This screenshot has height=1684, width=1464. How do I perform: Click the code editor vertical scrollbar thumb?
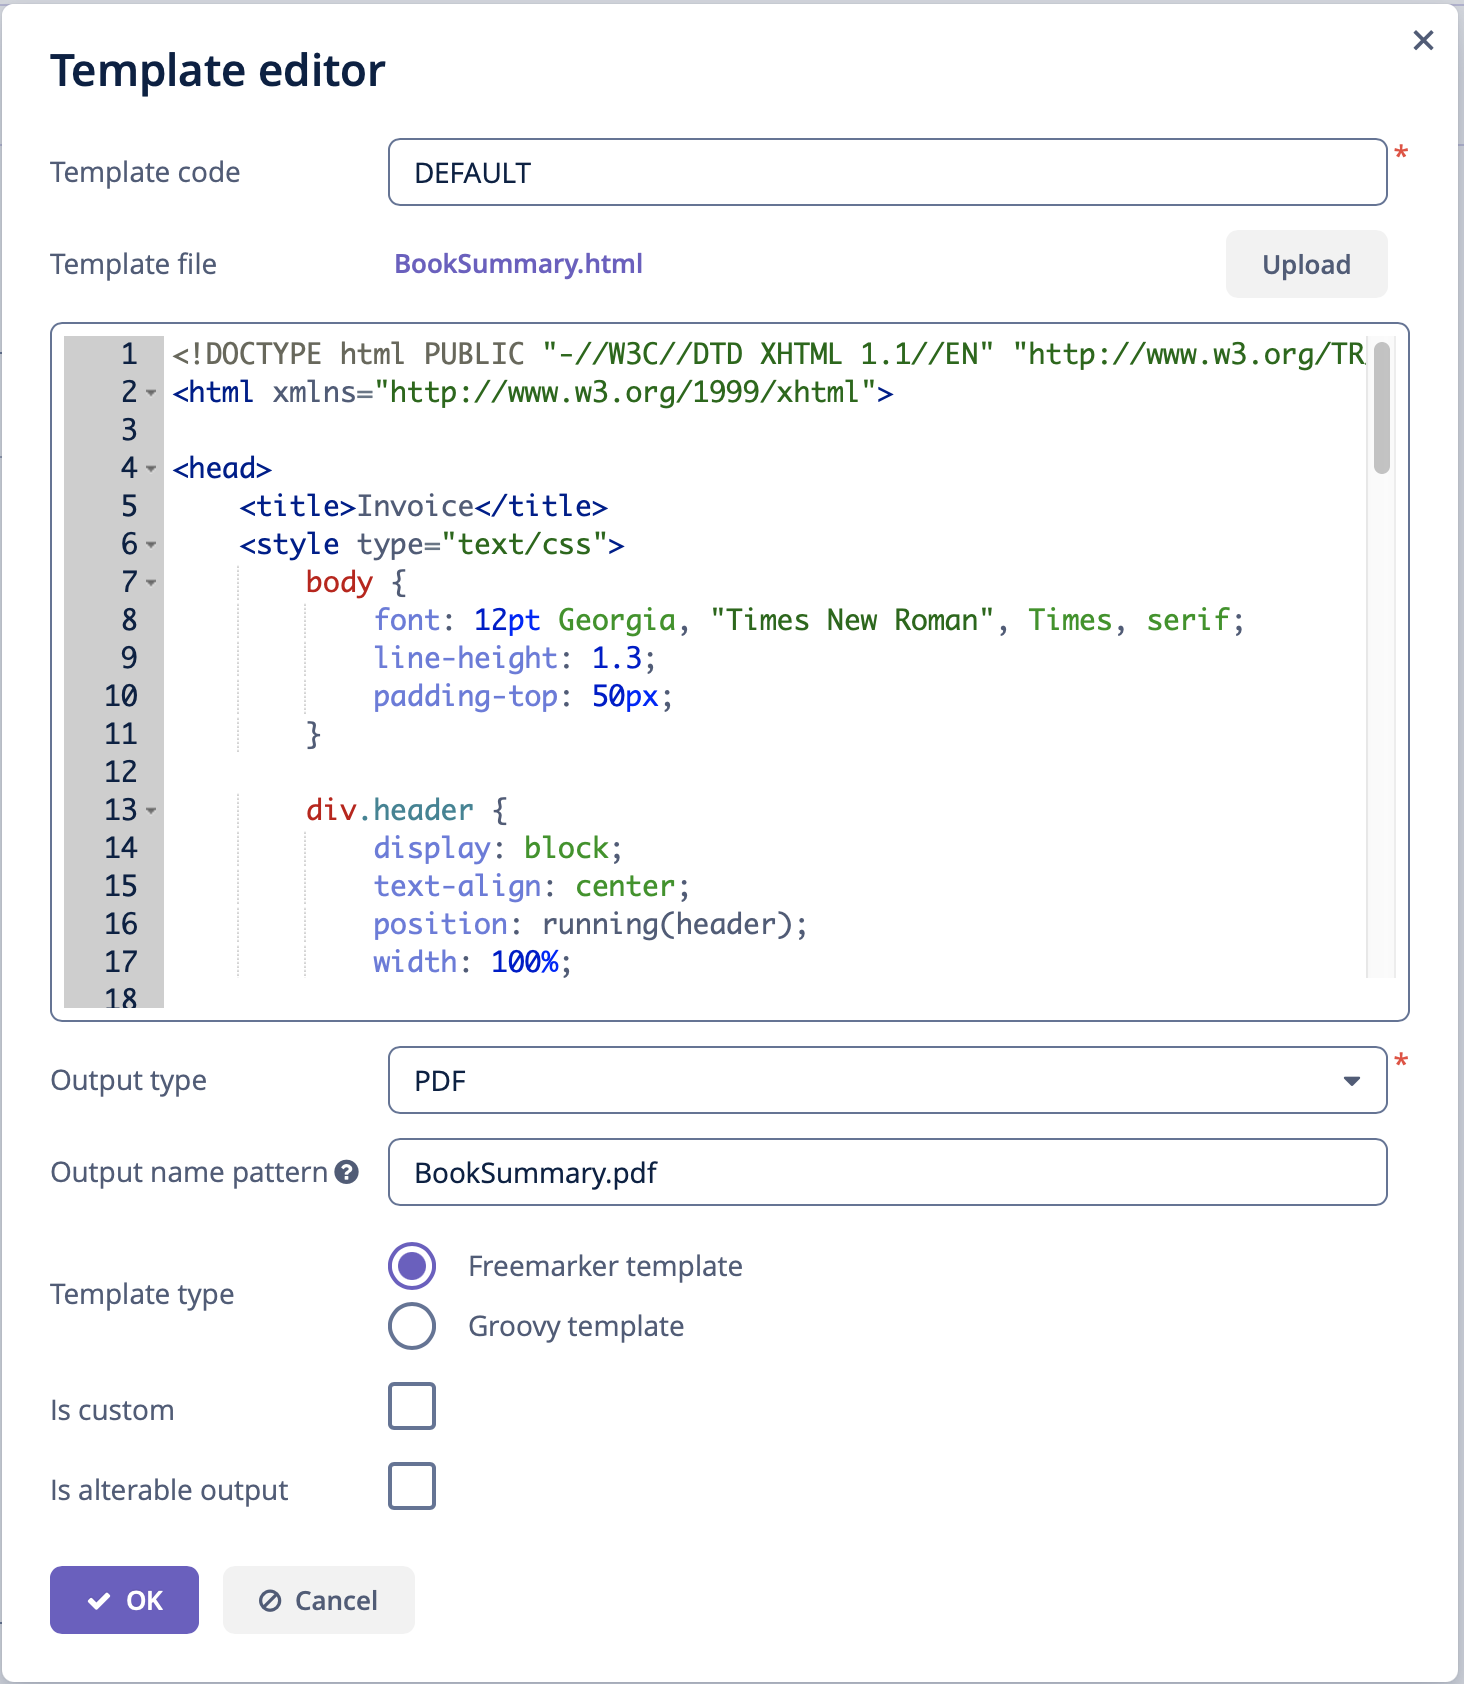(1382, 407)
